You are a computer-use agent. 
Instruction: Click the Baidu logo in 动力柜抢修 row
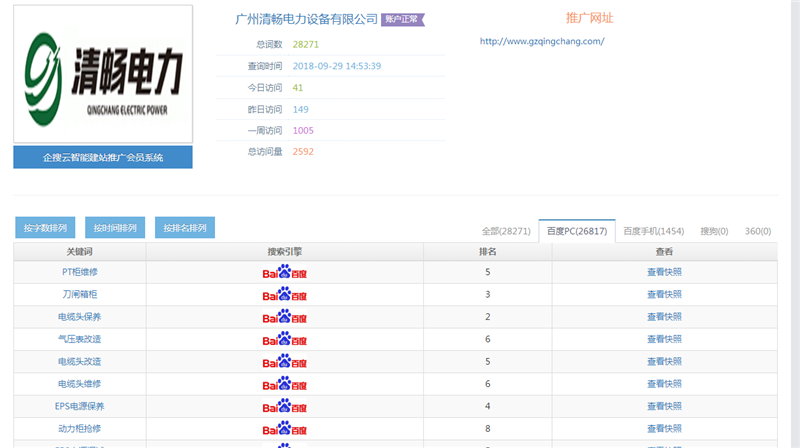[x=284, y=429]
